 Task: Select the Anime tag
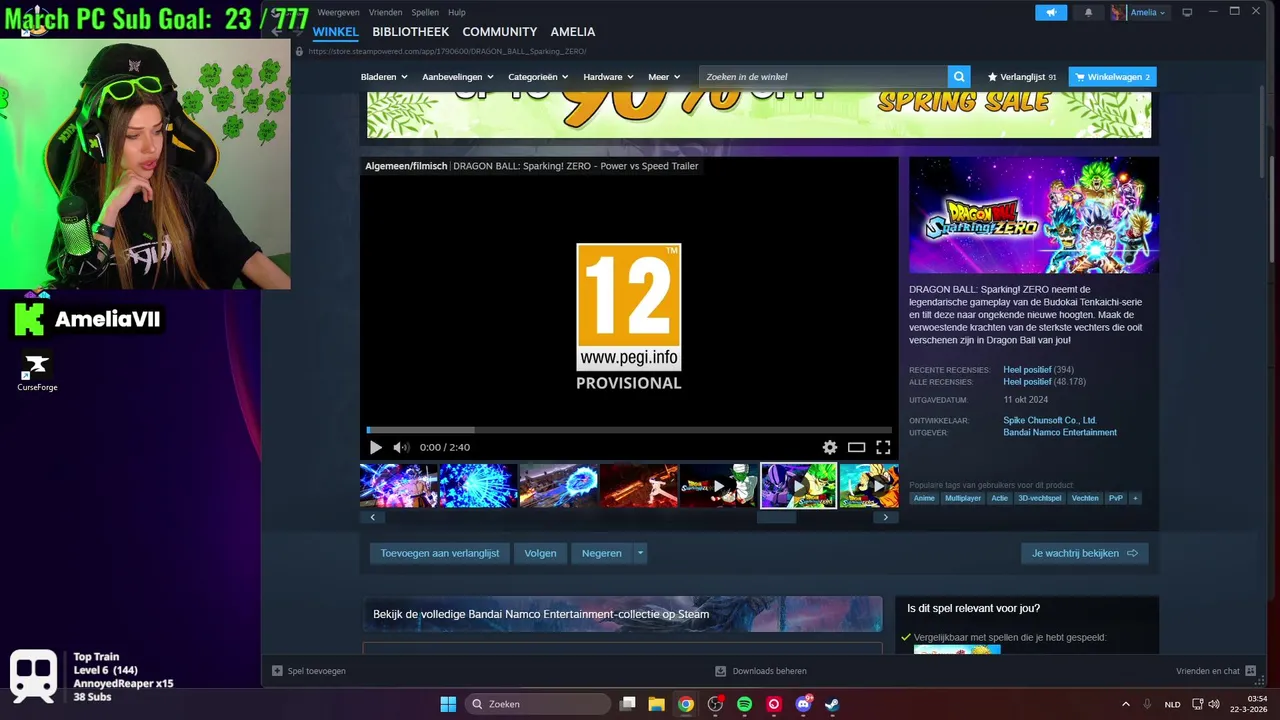tap(924, 498)
